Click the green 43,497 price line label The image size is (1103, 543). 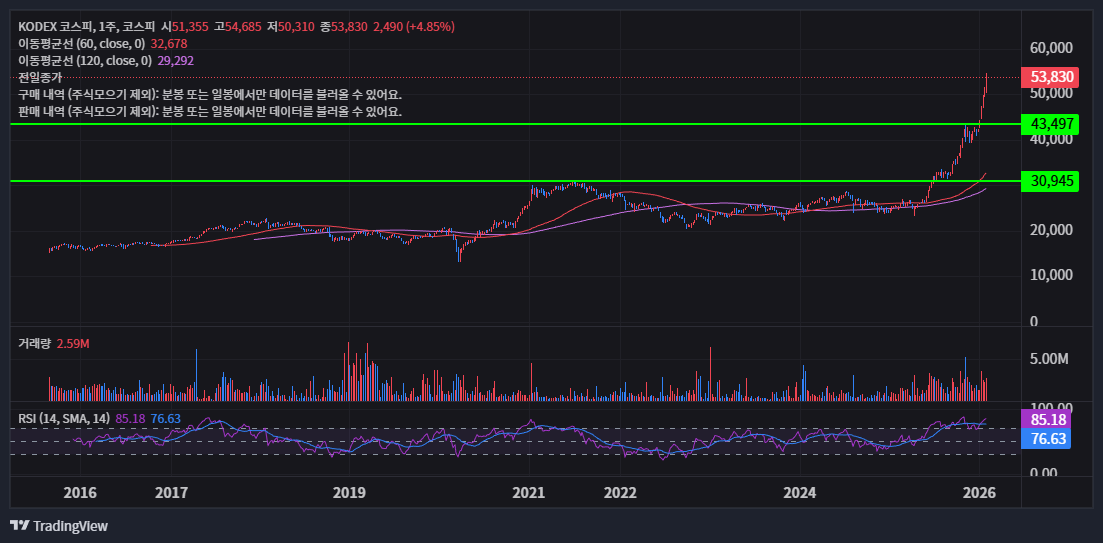1052,124
